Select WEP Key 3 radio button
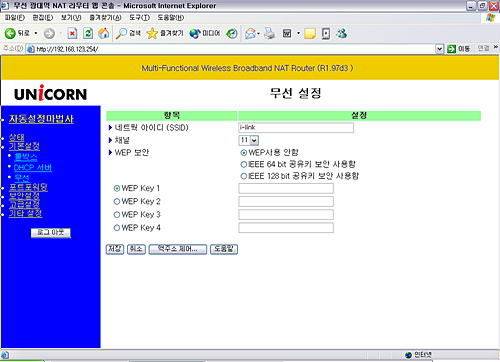The image size is (500, 362). point(117,215)
